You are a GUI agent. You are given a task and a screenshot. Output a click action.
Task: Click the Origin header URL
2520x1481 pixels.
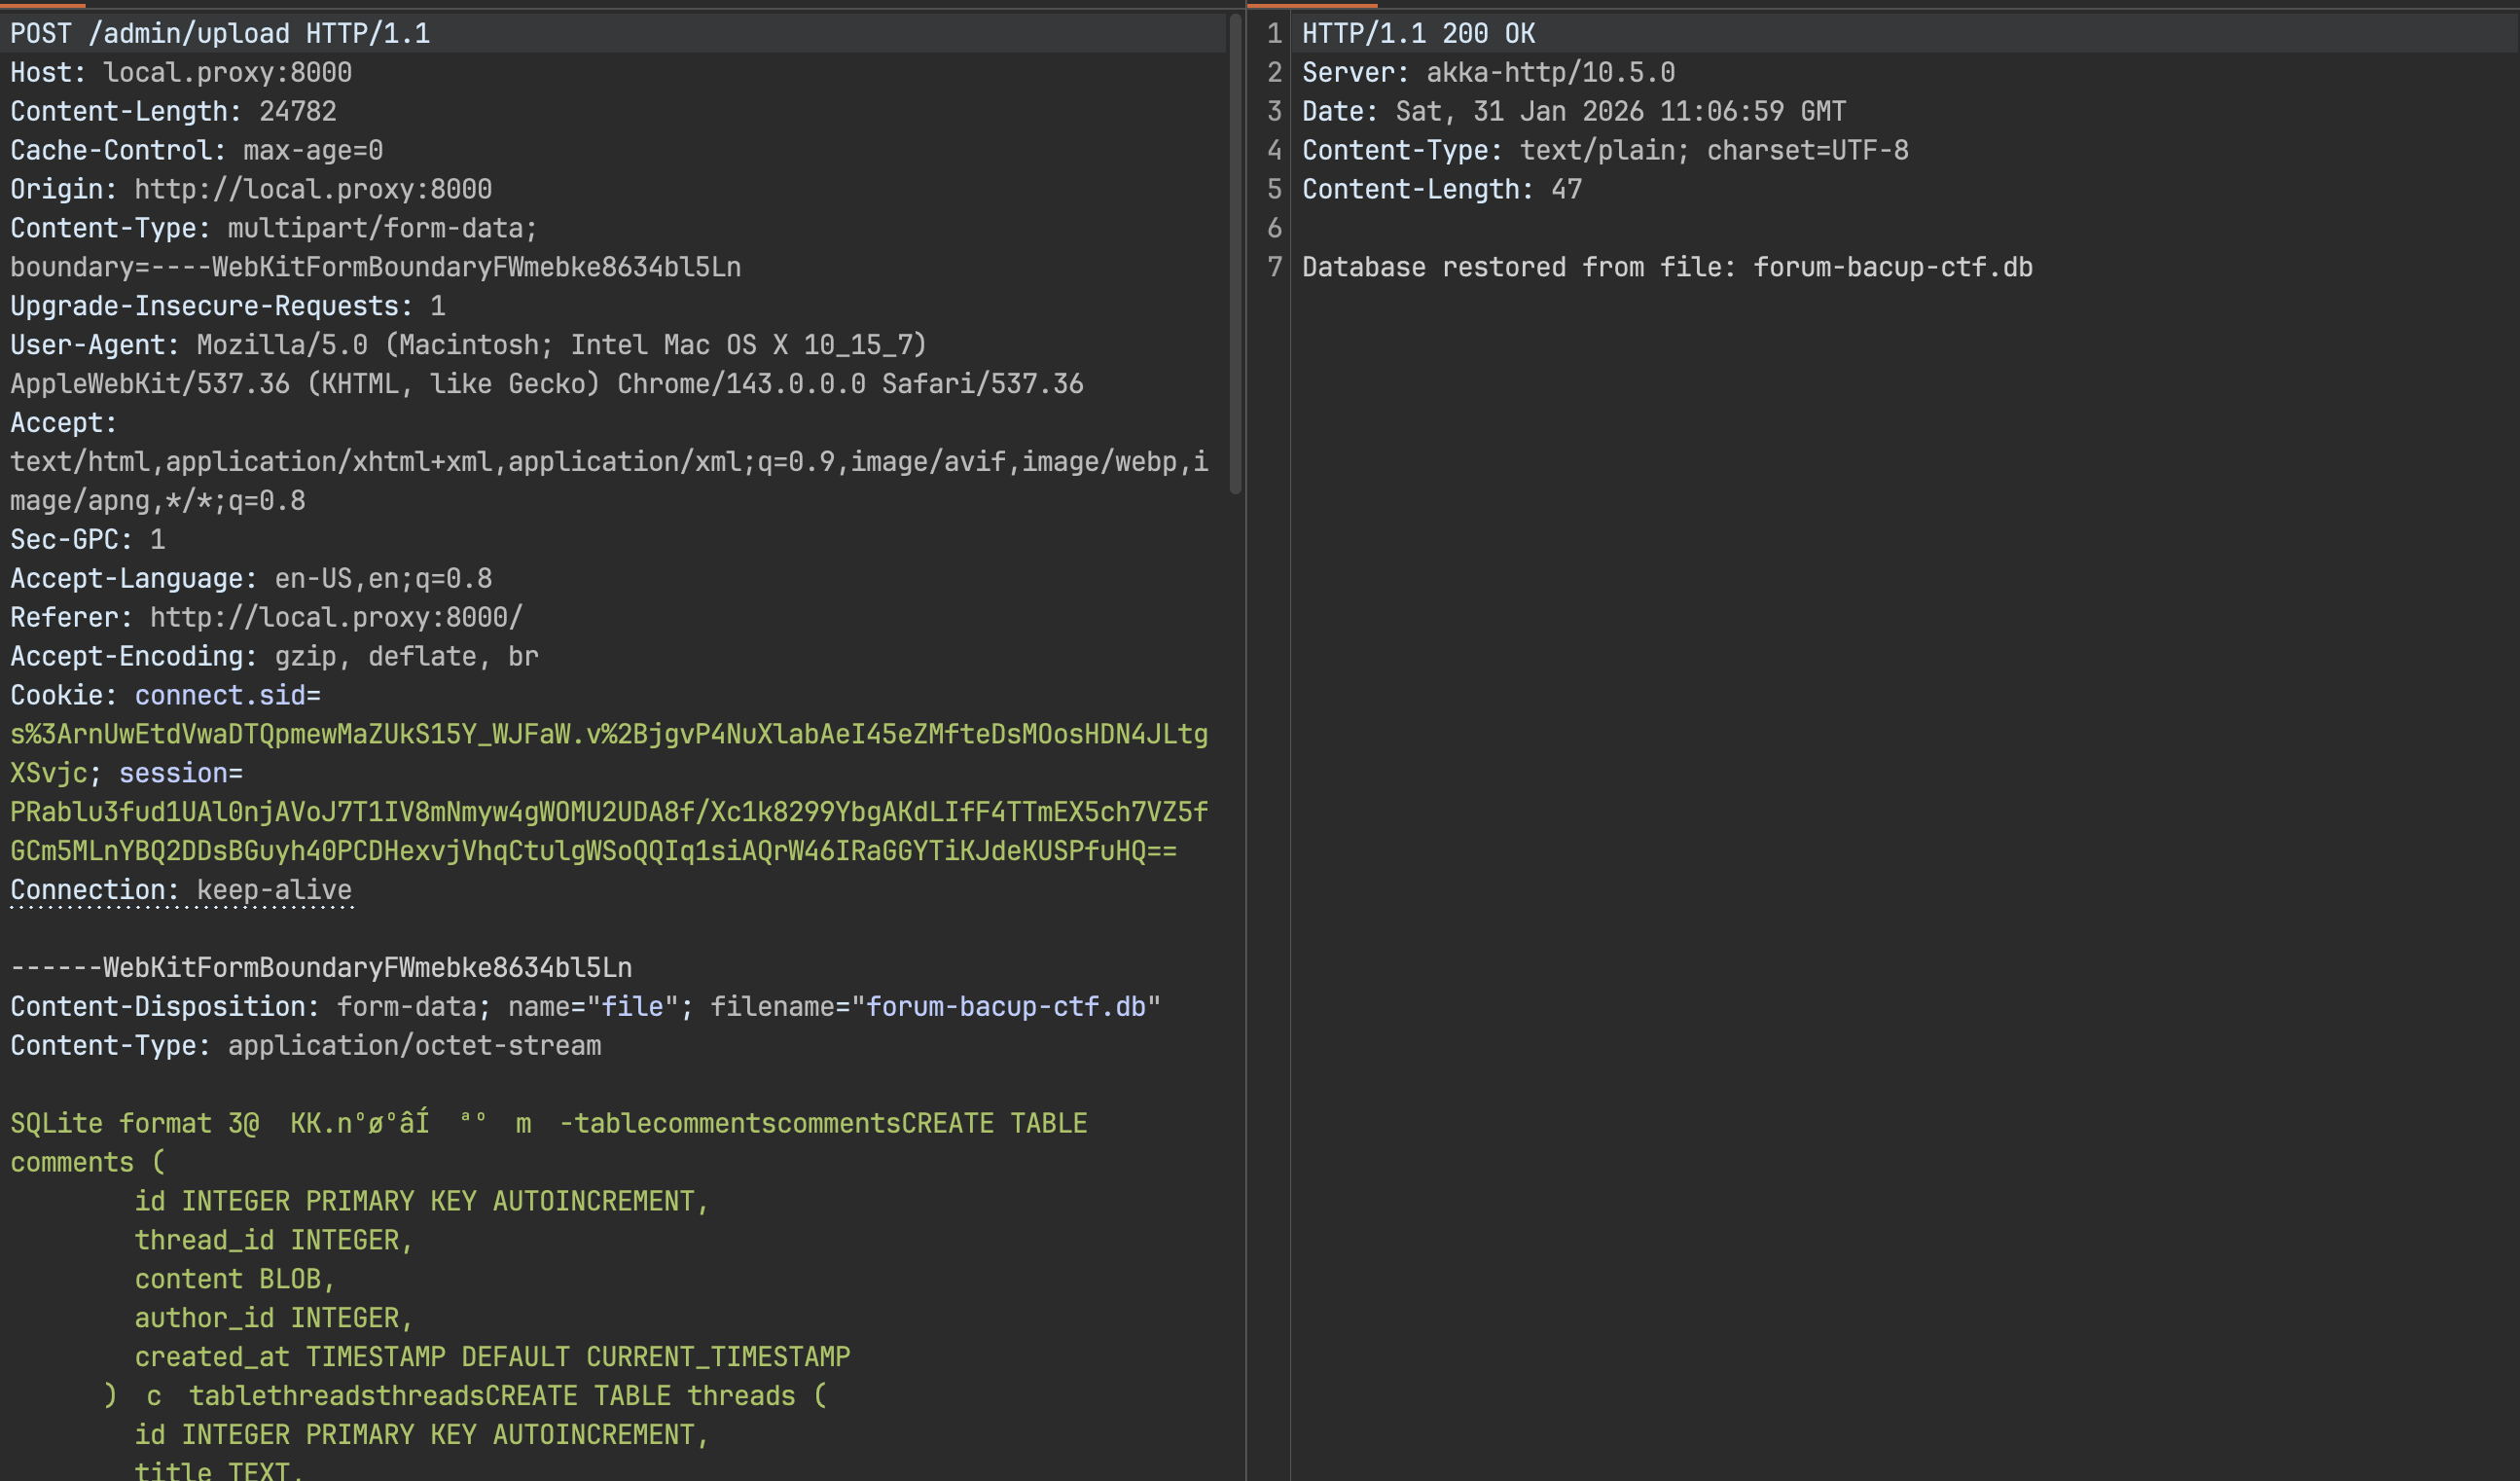[312, 189]
